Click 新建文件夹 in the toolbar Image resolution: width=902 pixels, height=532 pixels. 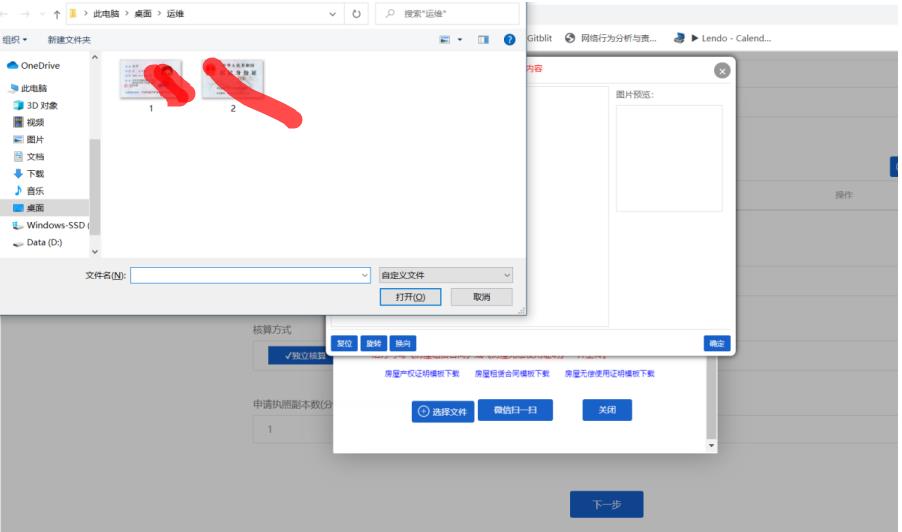click(69, 40)
